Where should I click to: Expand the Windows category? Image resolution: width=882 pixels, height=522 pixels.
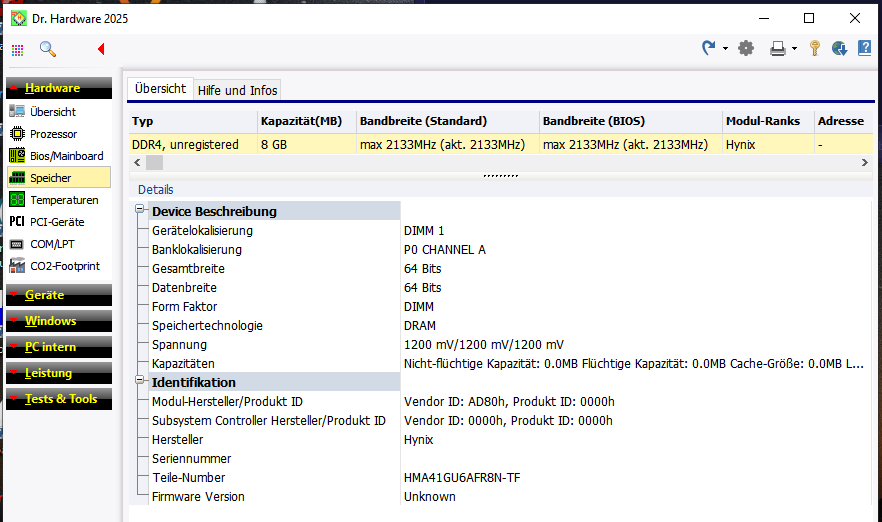(x=59, y=321)
